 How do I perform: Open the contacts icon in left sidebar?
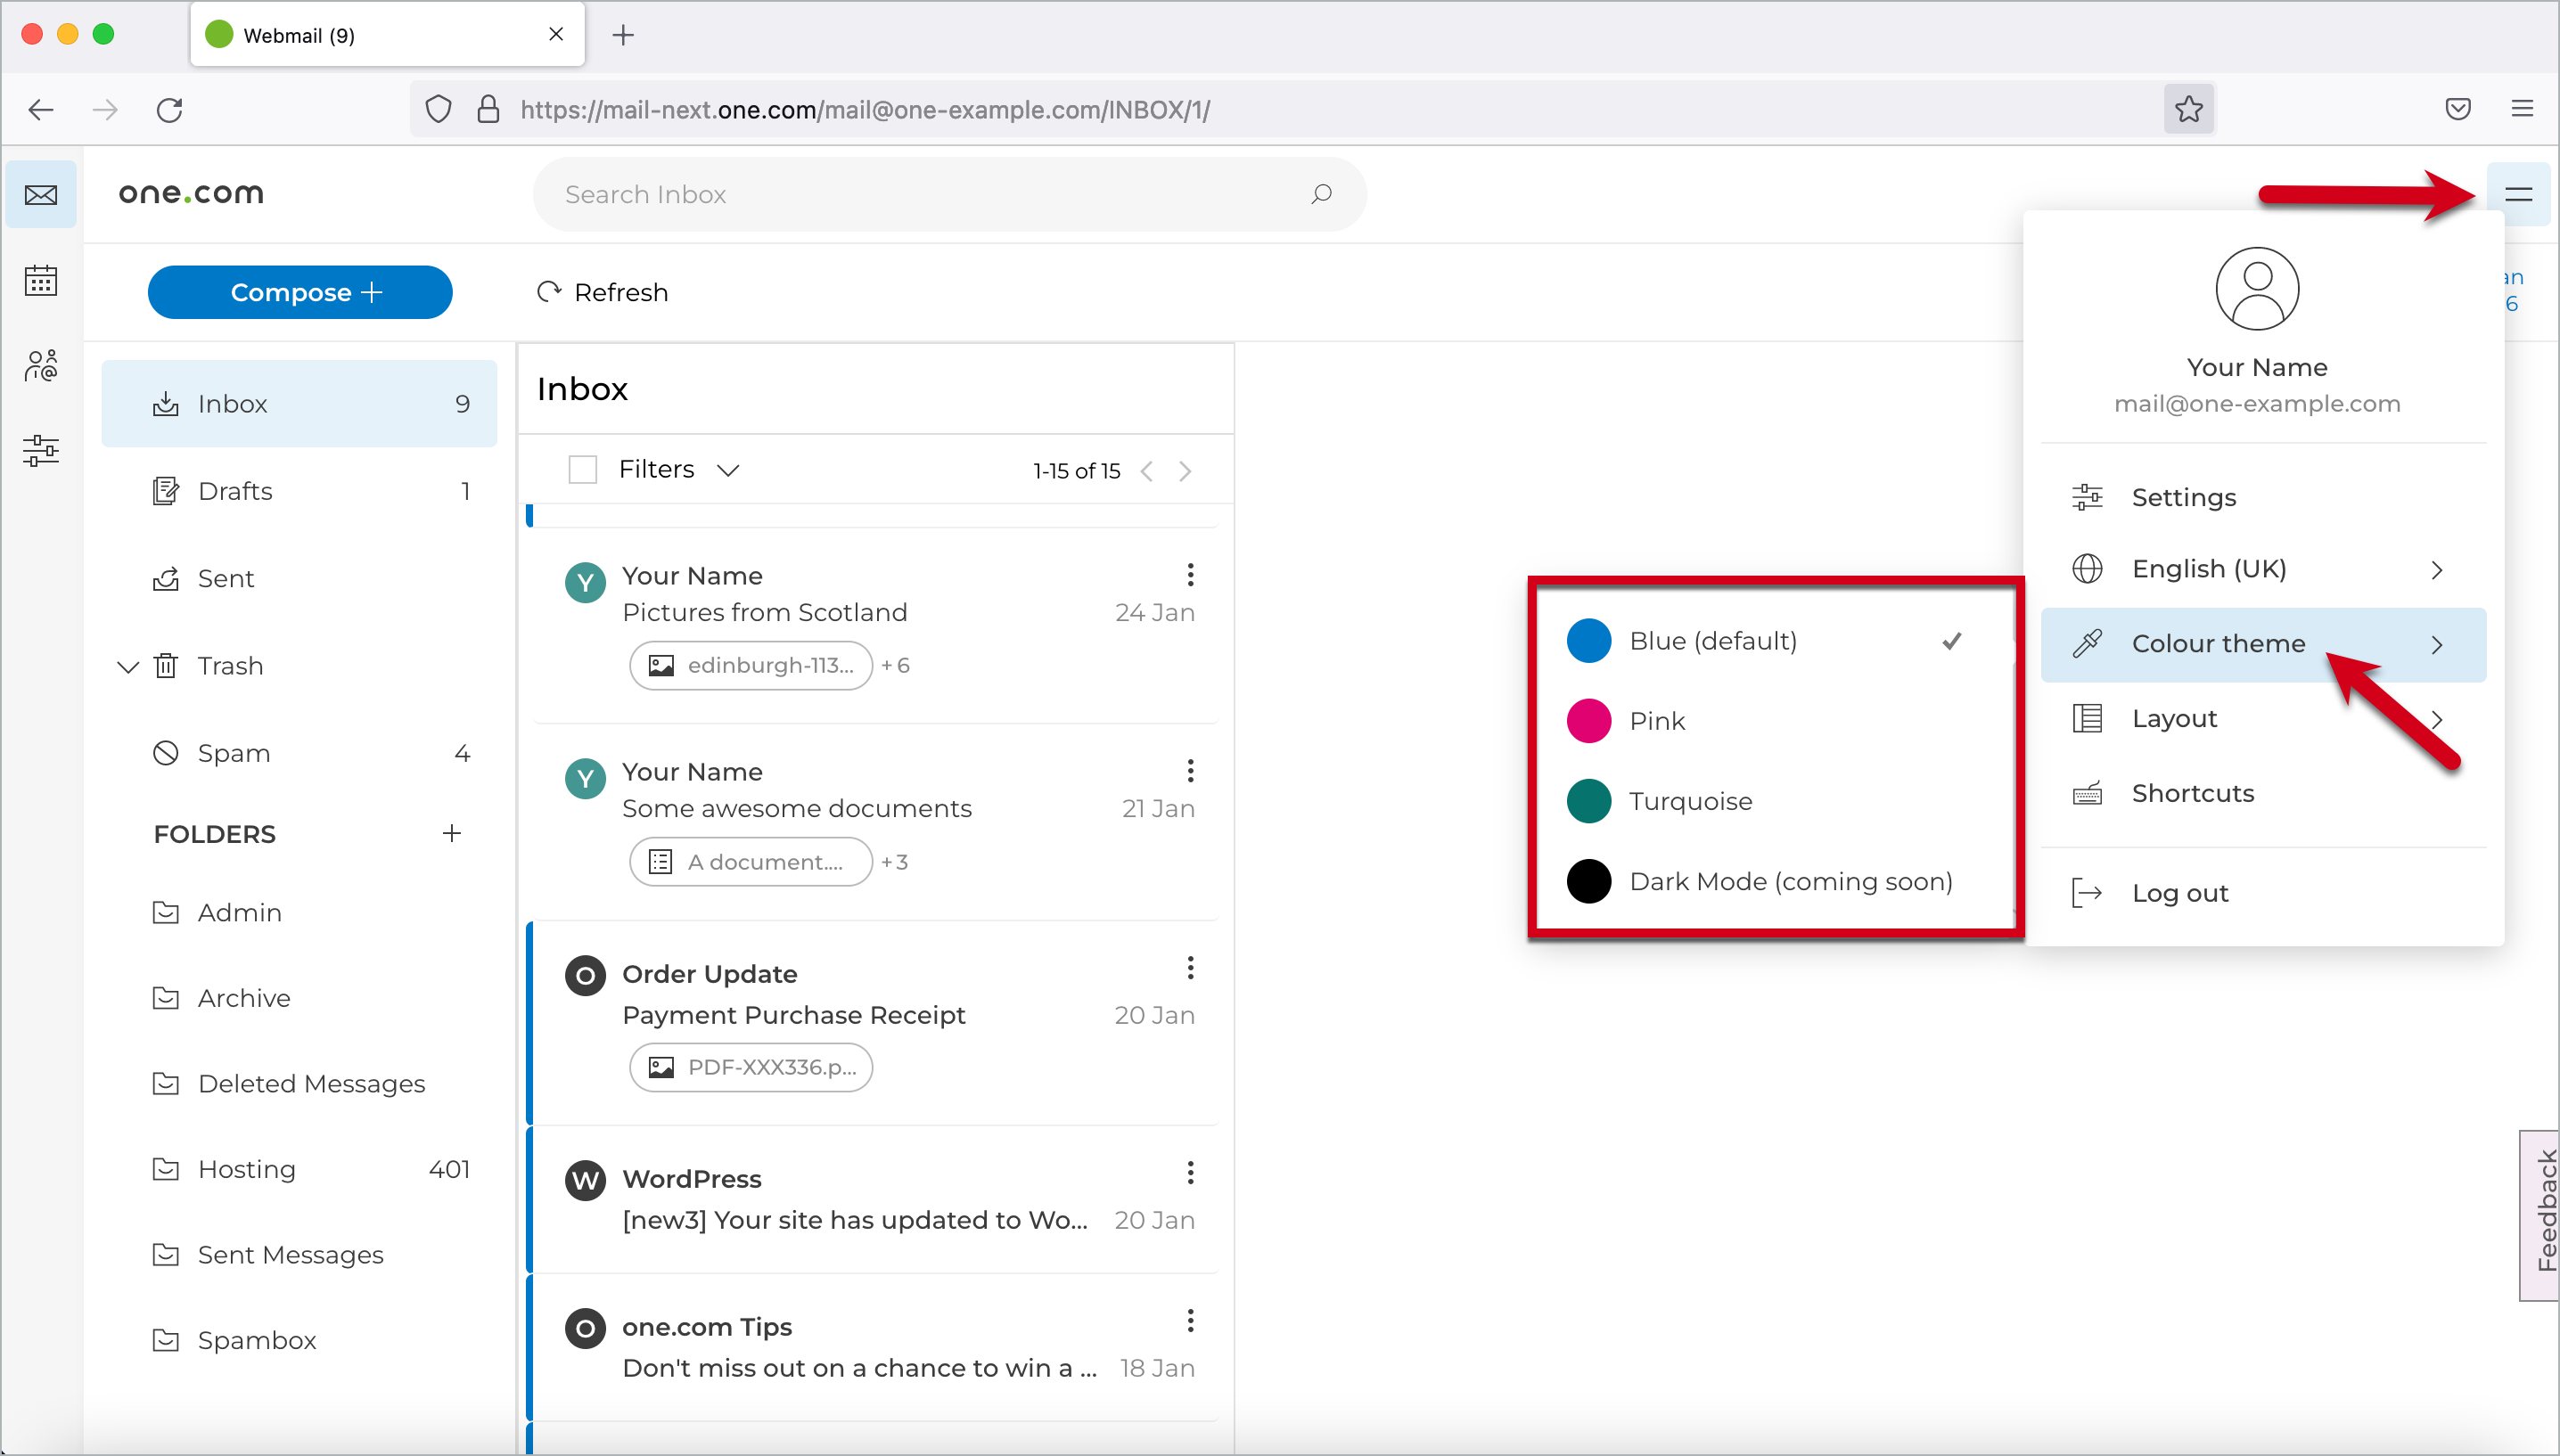point(41,366)
